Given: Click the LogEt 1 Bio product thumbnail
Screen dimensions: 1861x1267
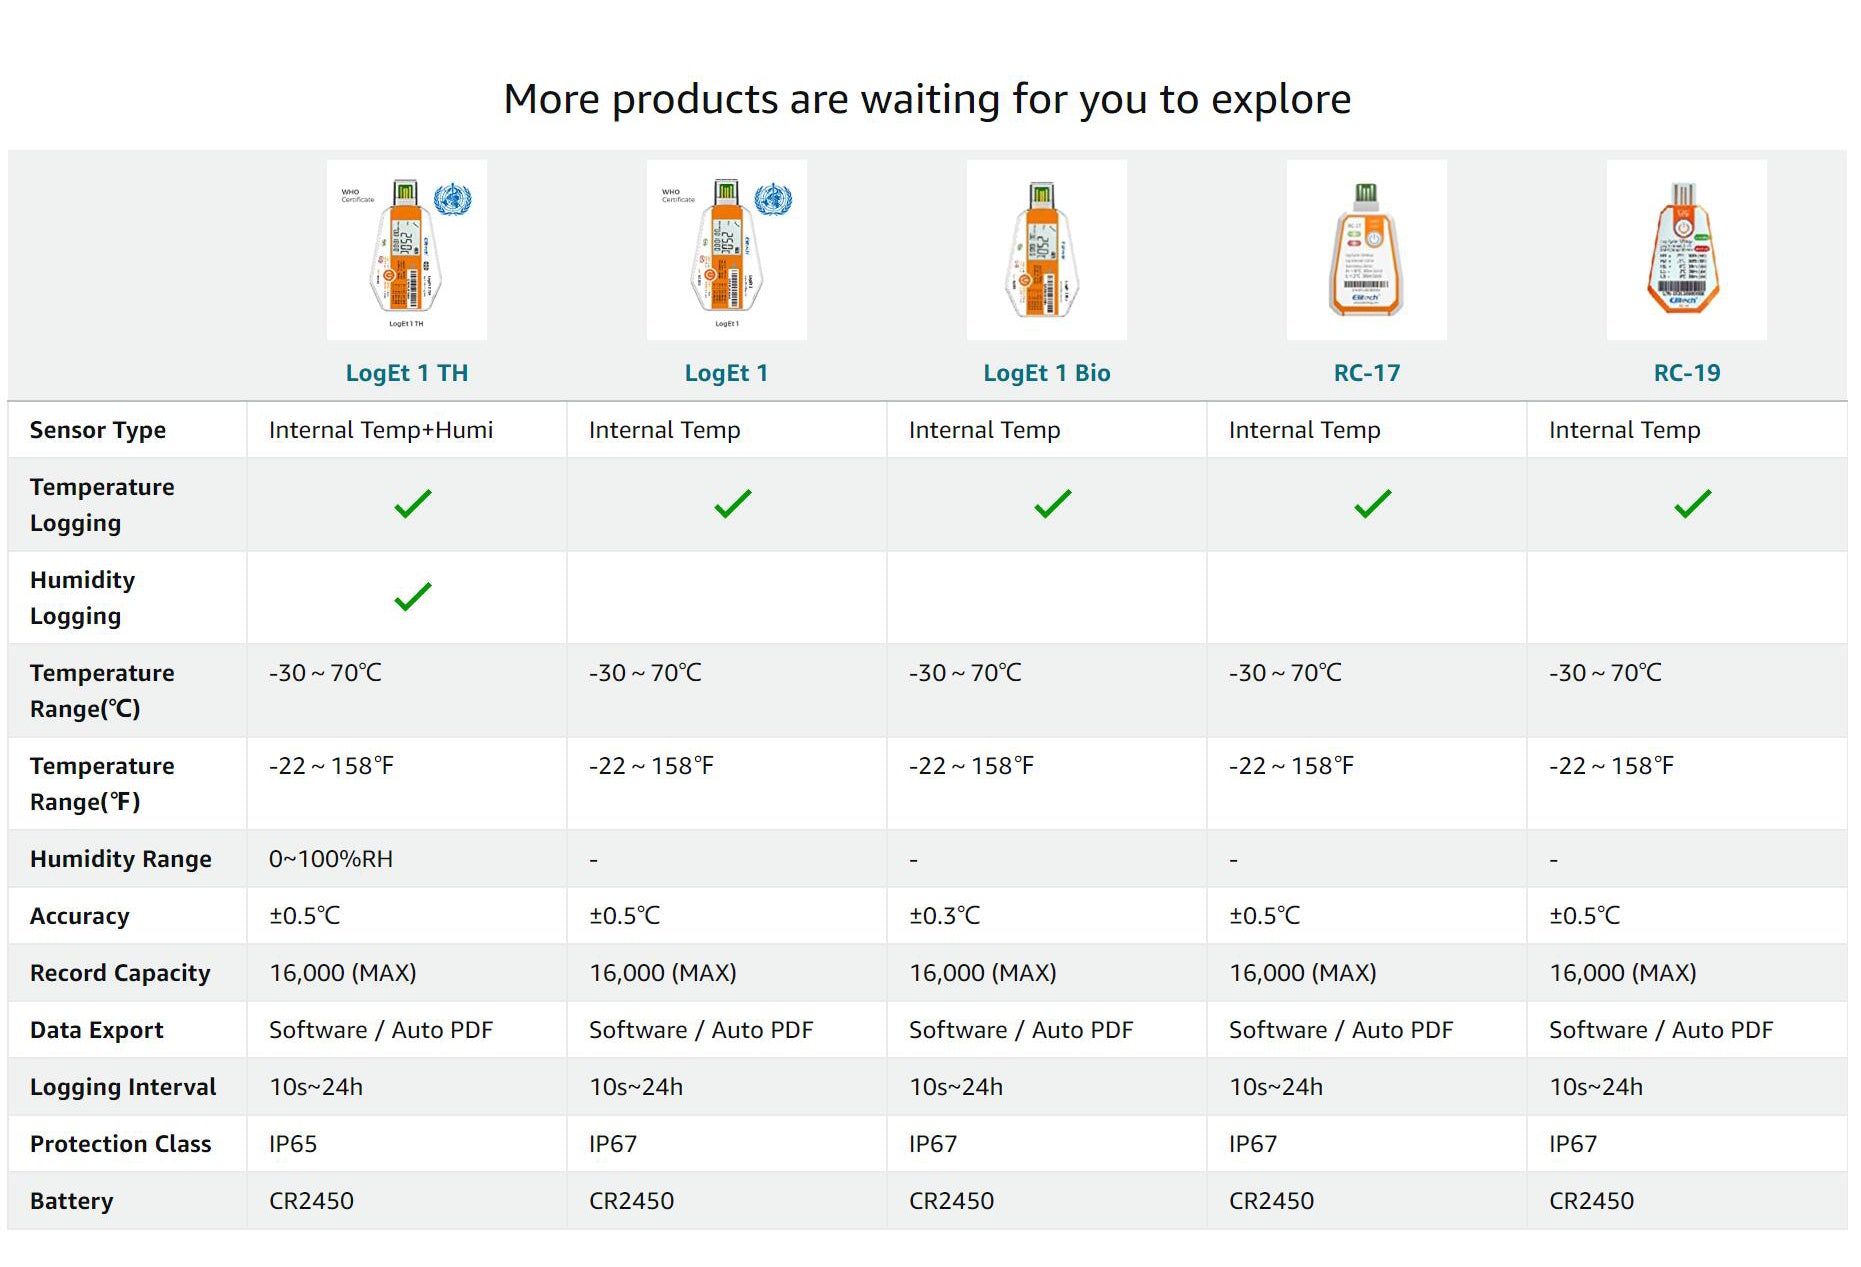Looking at the screenshot, I should pyautogui.click(x=1046, y=250).
